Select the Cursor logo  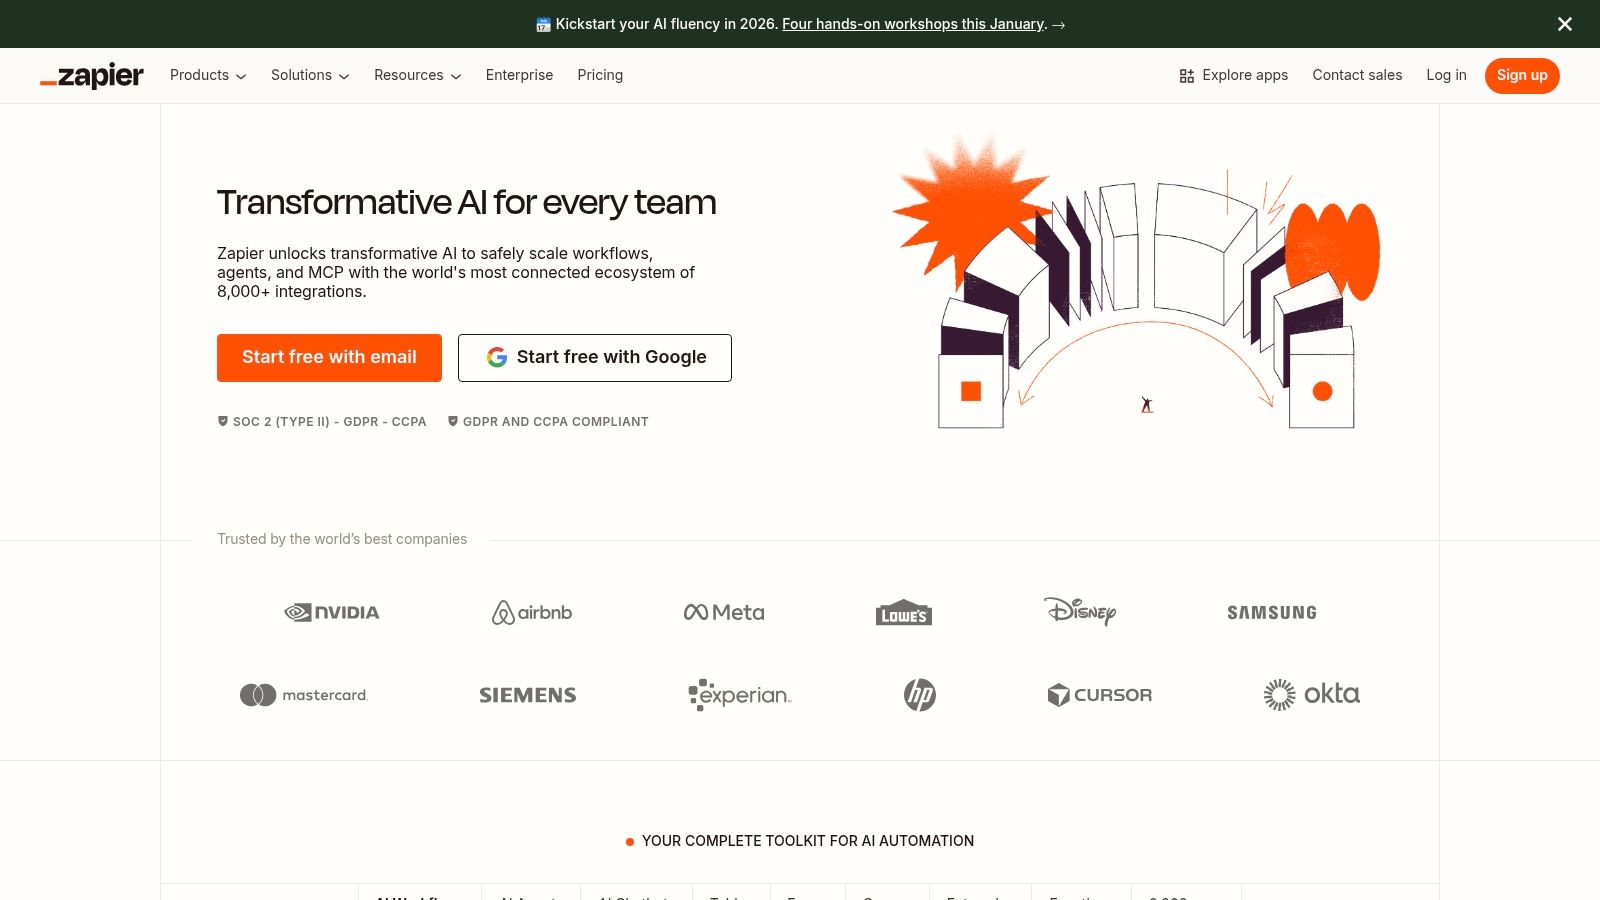point(1100,694)
